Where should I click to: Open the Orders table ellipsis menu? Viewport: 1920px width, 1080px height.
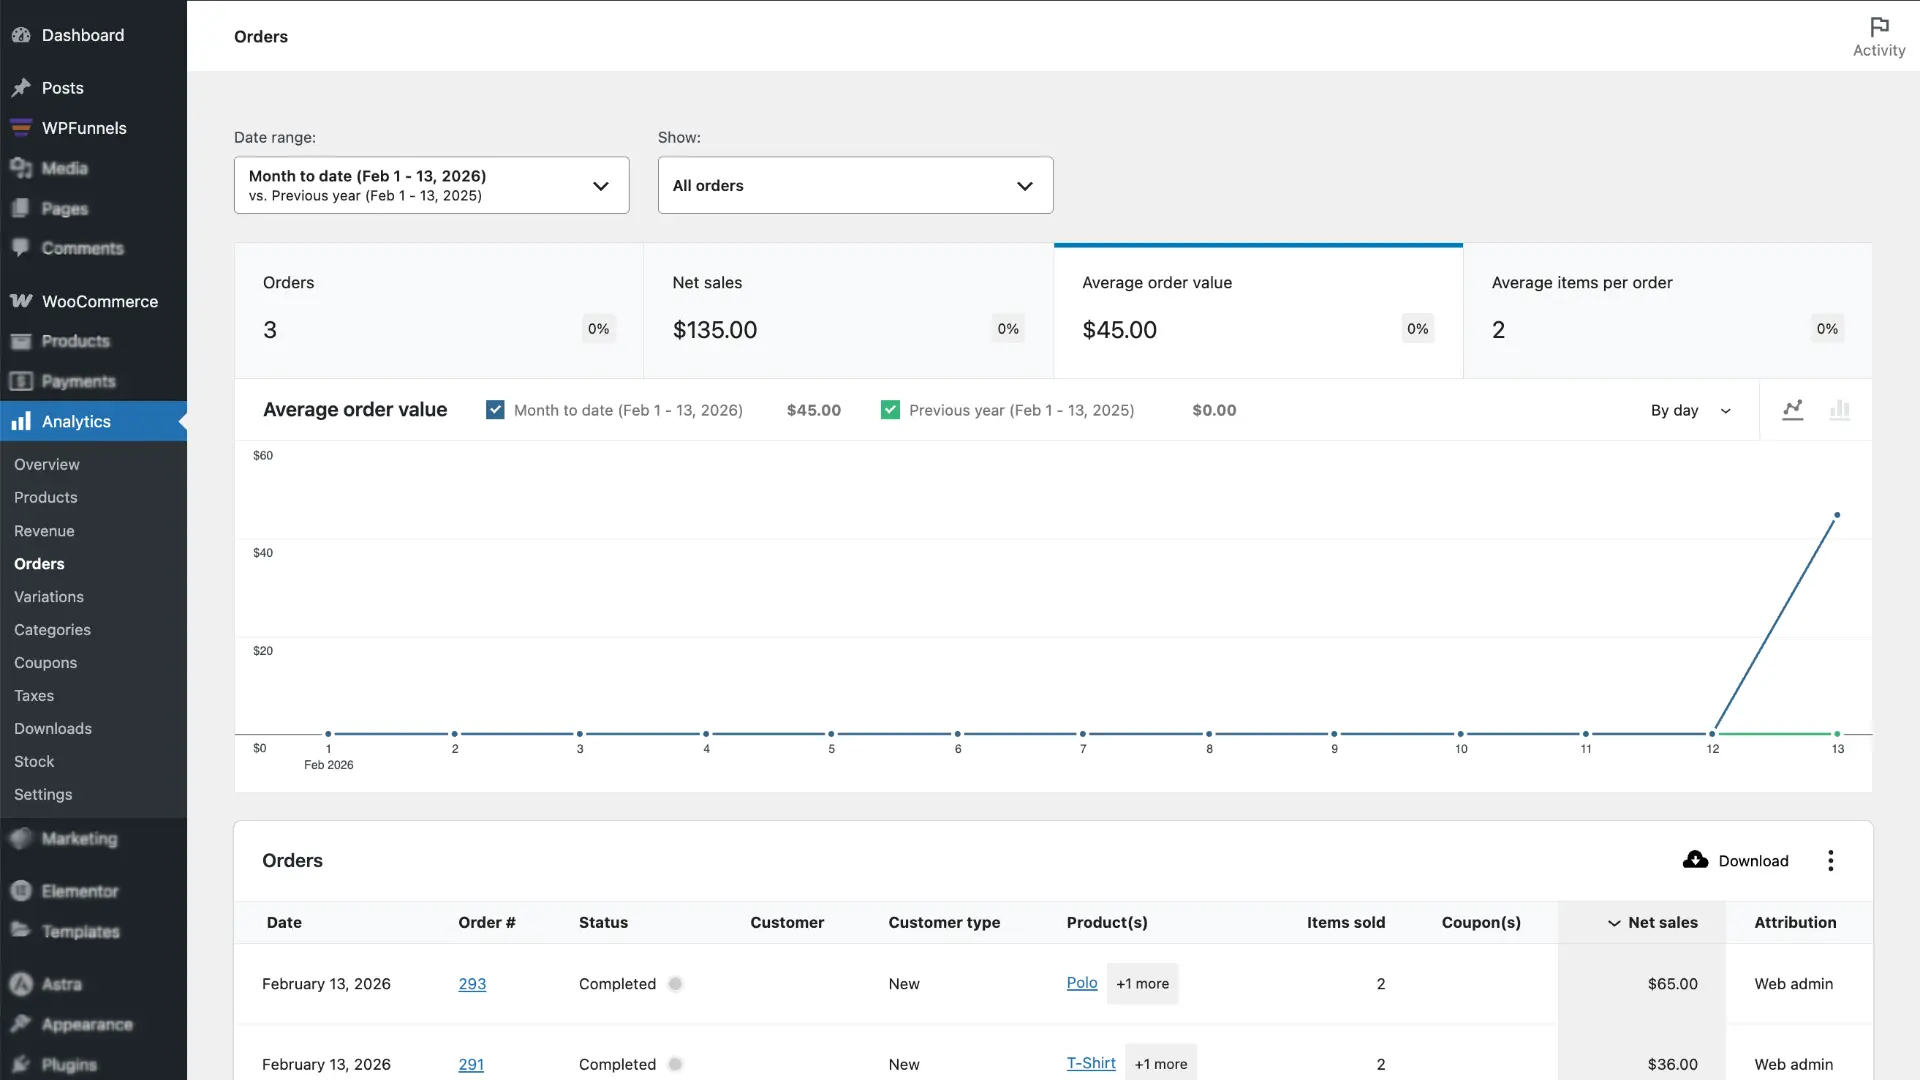tap(1831, 860)
